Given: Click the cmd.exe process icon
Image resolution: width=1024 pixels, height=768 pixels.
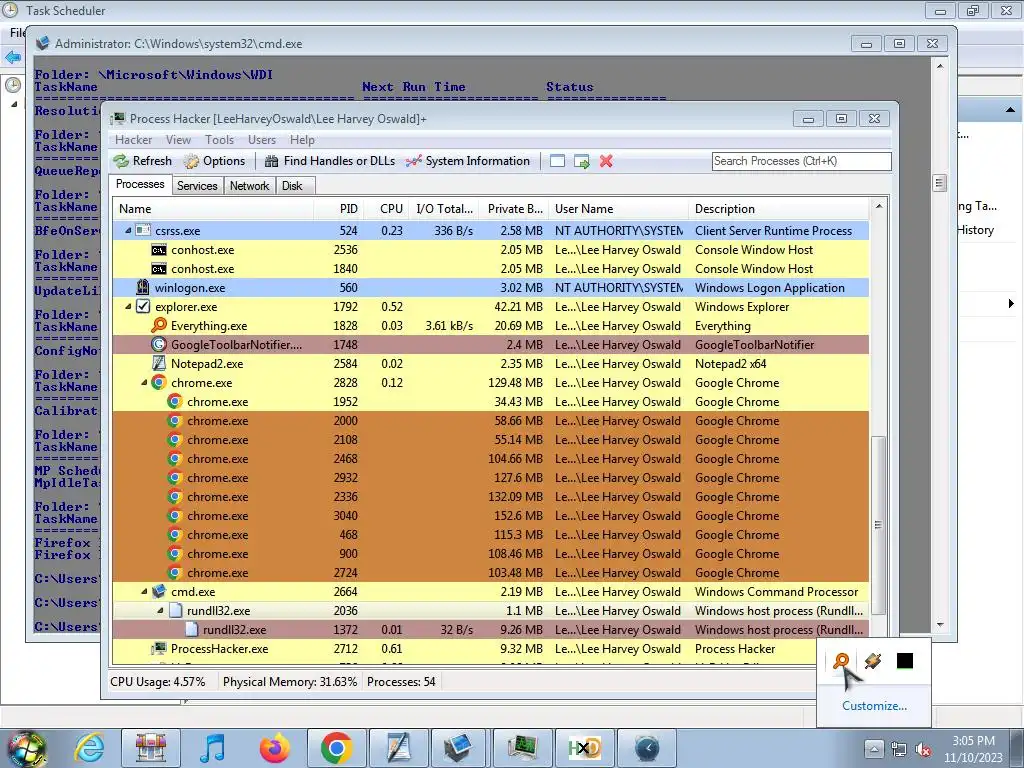Looking at the screenshot, I should point(159,592).
